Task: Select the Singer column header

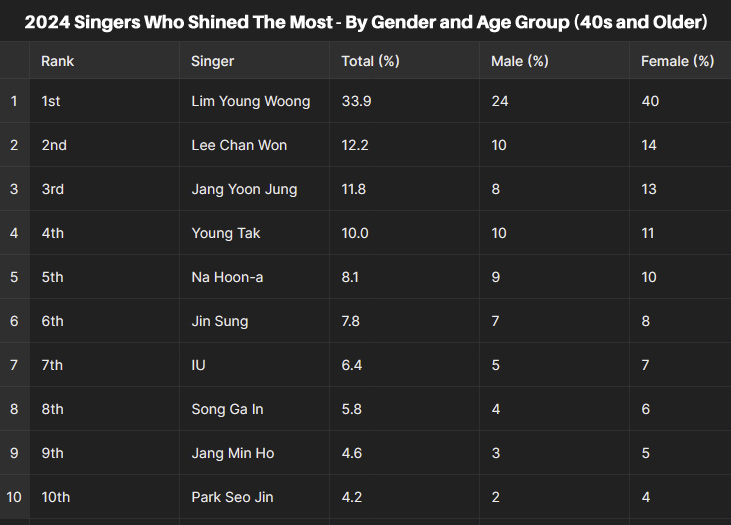Action: tap(255, 61)
